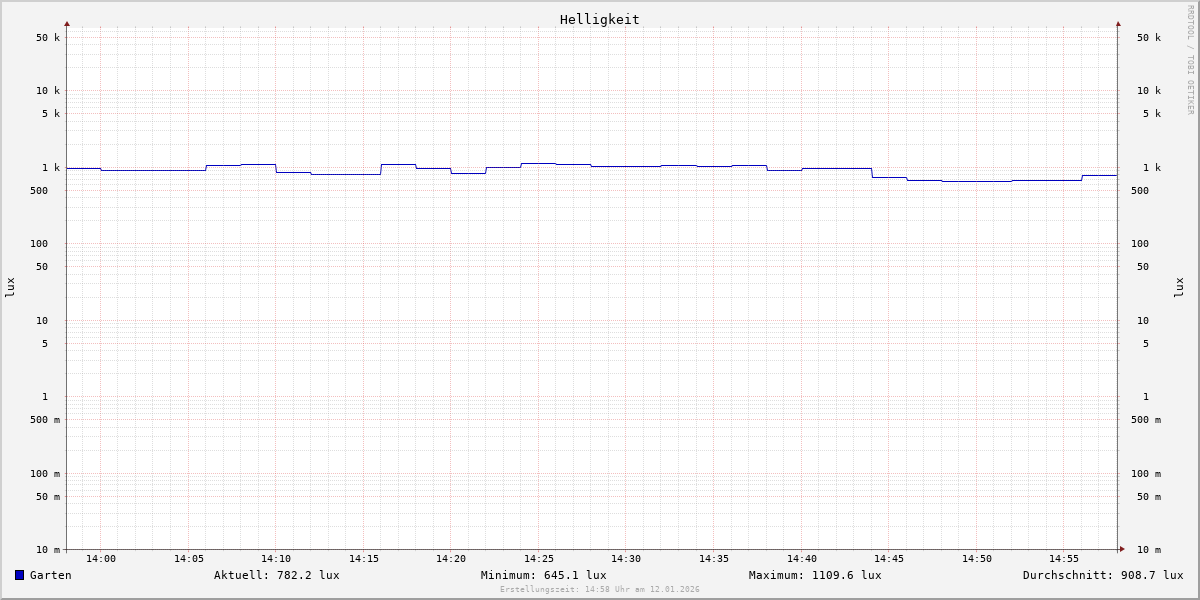Click the 10 m label on right axis
Image resolution: width=1200 pixels, height=600 pixels.
tap(1149, 550)
